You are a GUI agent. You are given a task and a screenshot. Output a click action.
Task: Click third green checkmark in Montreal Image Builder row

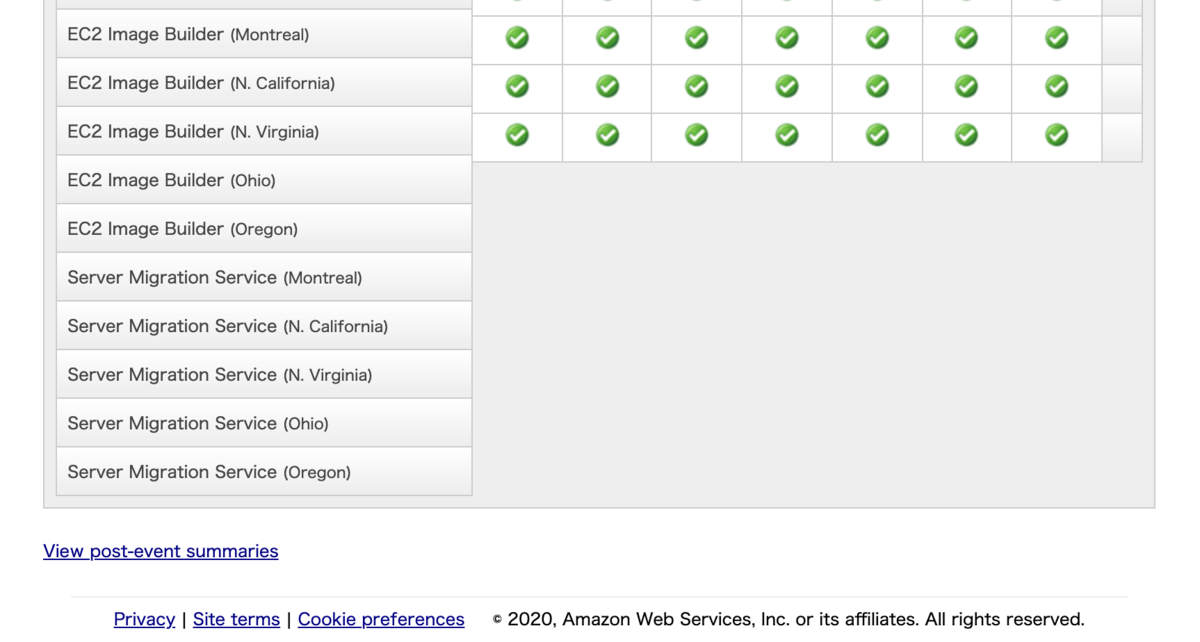pyautogui.click(x=697, y=38)
